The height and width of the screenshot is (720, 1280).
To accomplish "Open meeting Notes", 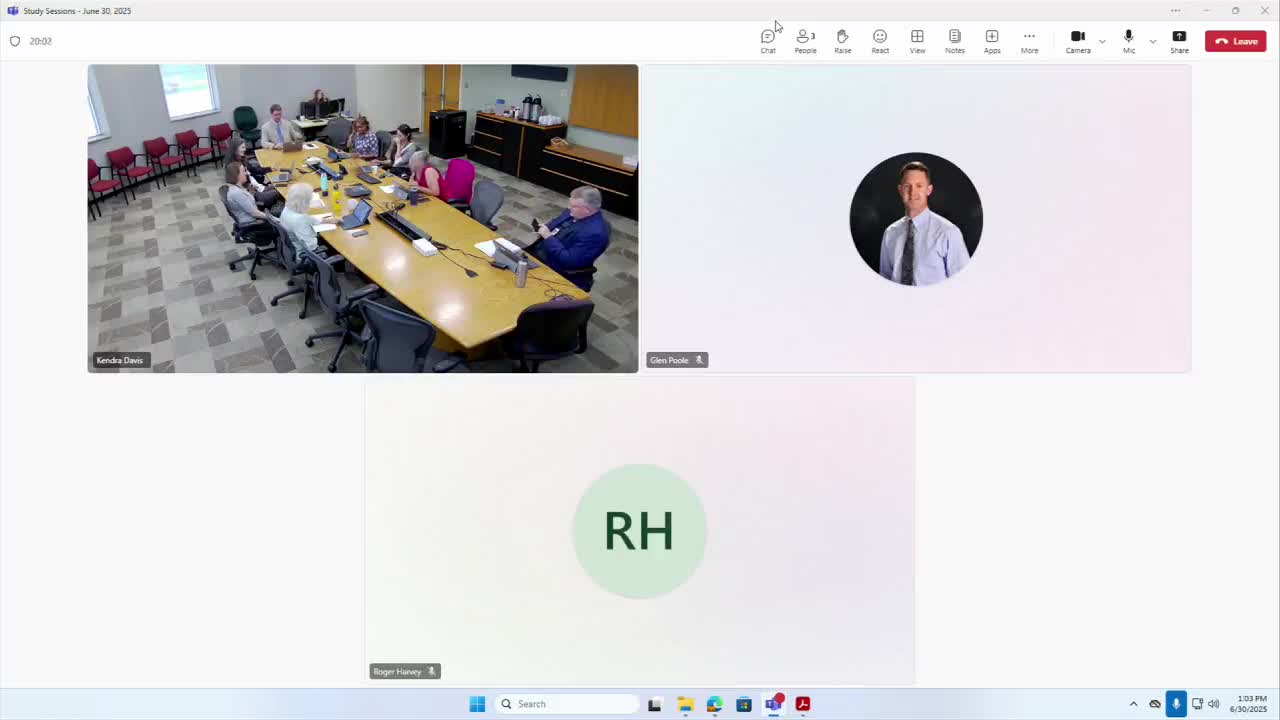I will click(x=955, y=40).
